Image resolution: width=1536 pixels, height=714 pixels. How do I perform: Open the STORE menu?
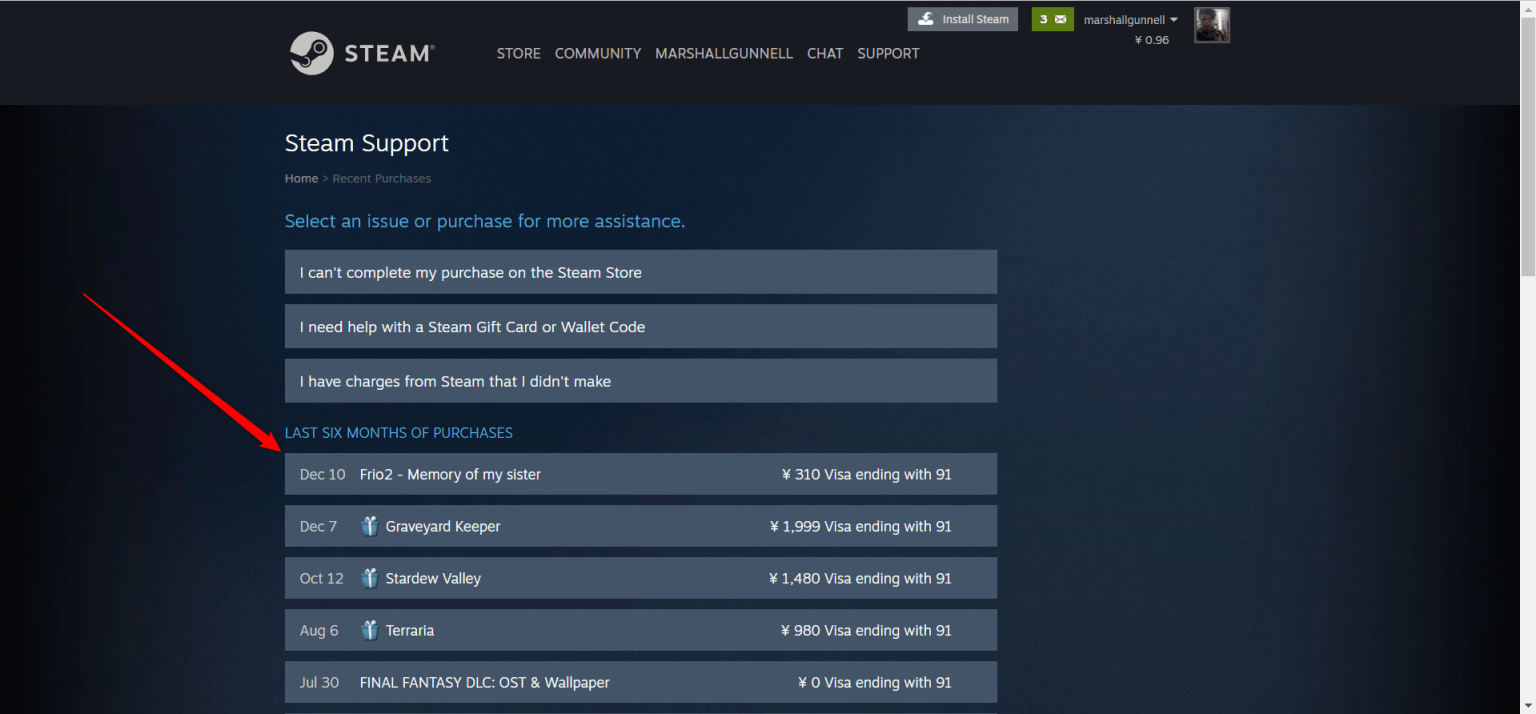(518, 54)
